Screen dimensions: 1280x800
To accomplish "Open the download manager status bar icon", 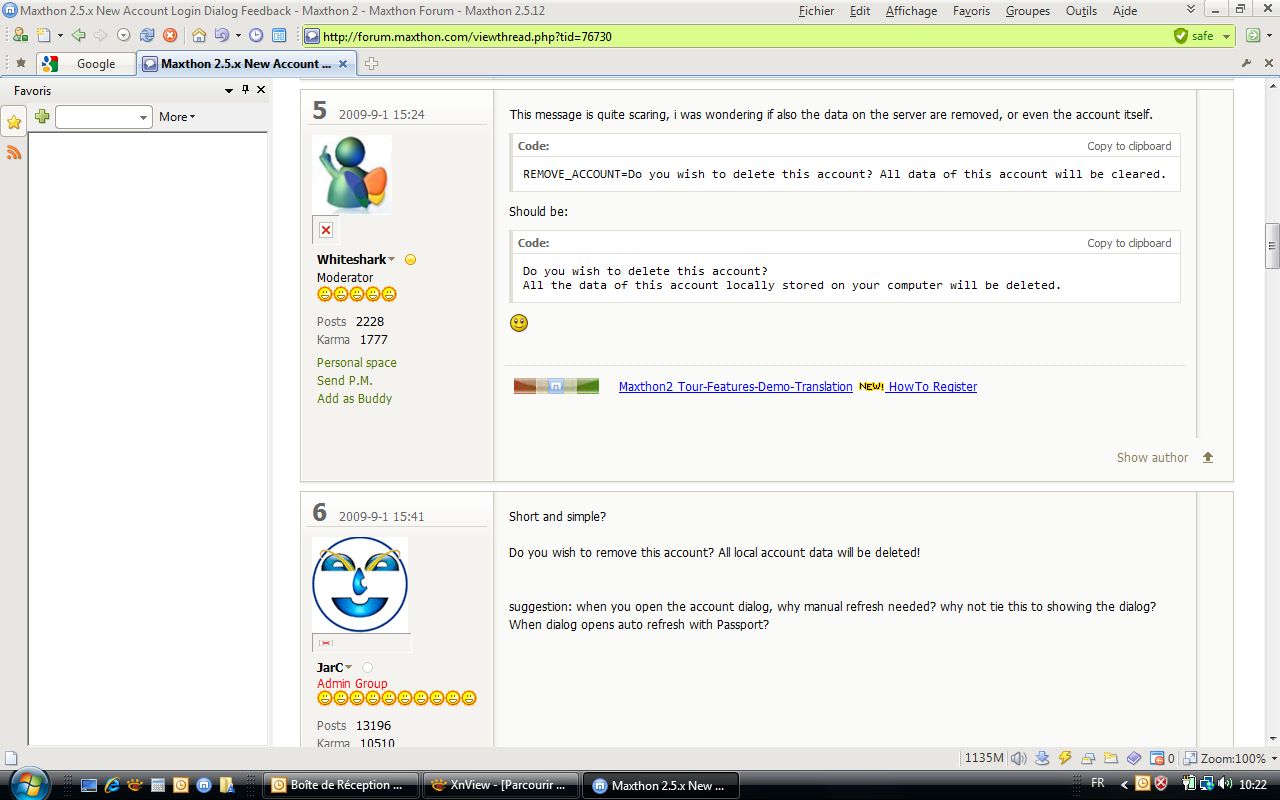I will click(1042, 758).
